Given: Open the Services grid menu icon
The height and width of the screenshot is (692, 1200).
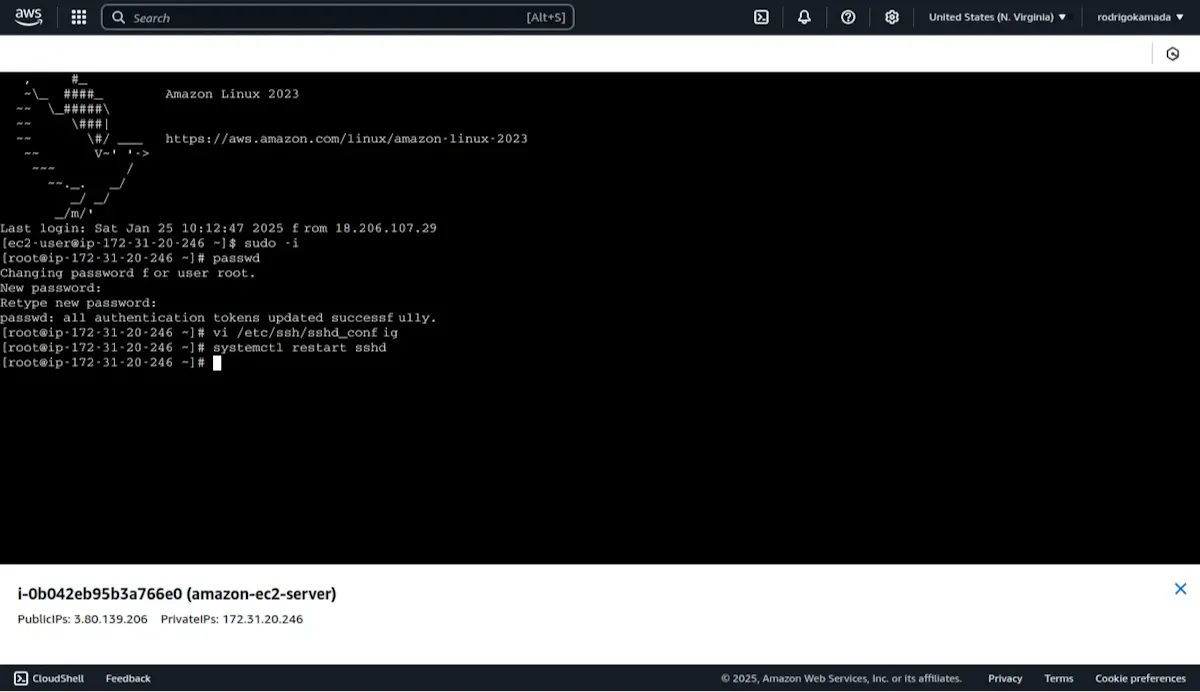Looking at the screenshot, I should [x=79, y=17].
